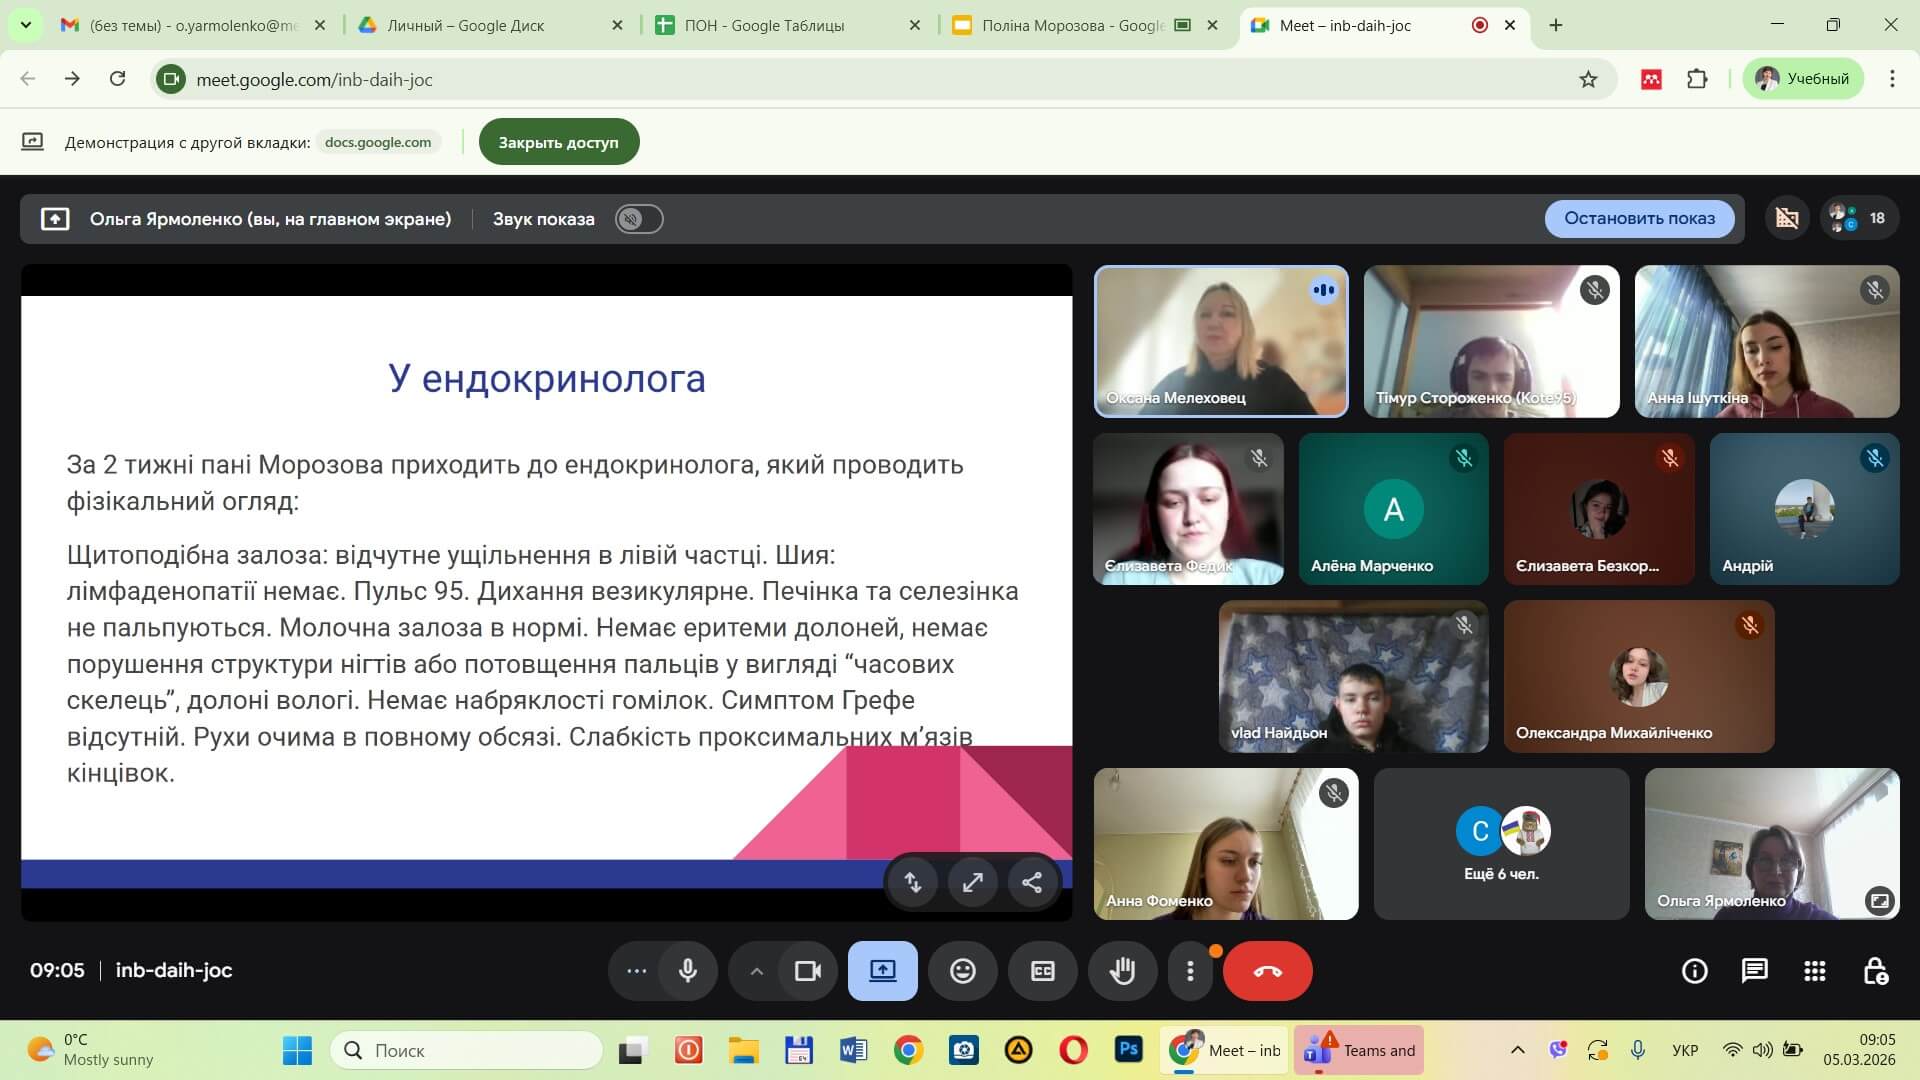Switch to ПОН Google Таблицы tab
Image resolution: width=1920 pixels, height=1080 pixels.
[x=764, y=26]
